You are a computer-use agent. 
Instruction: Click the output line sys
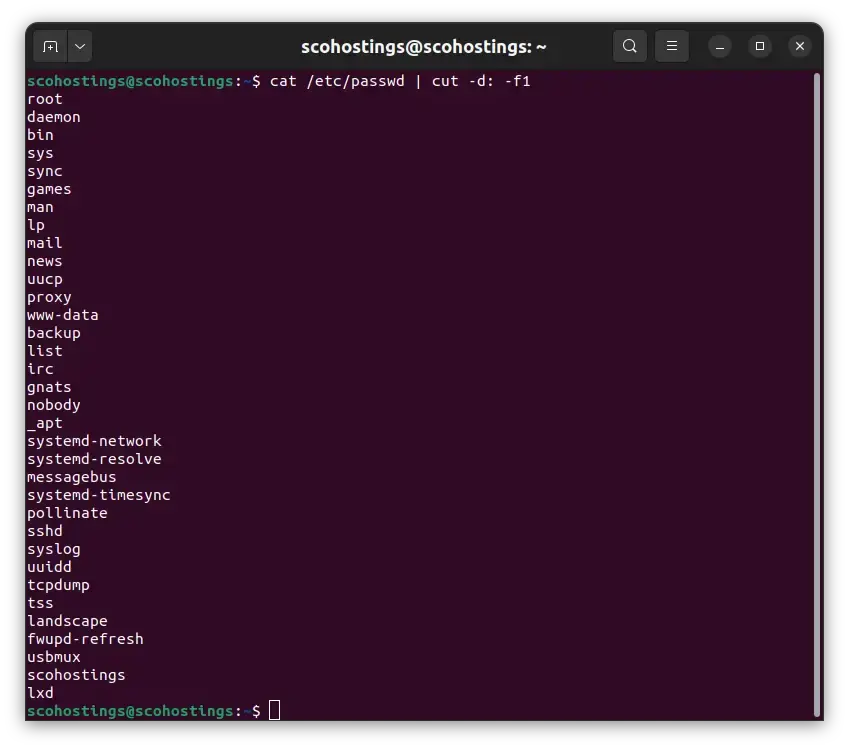(x=40, y=153)
